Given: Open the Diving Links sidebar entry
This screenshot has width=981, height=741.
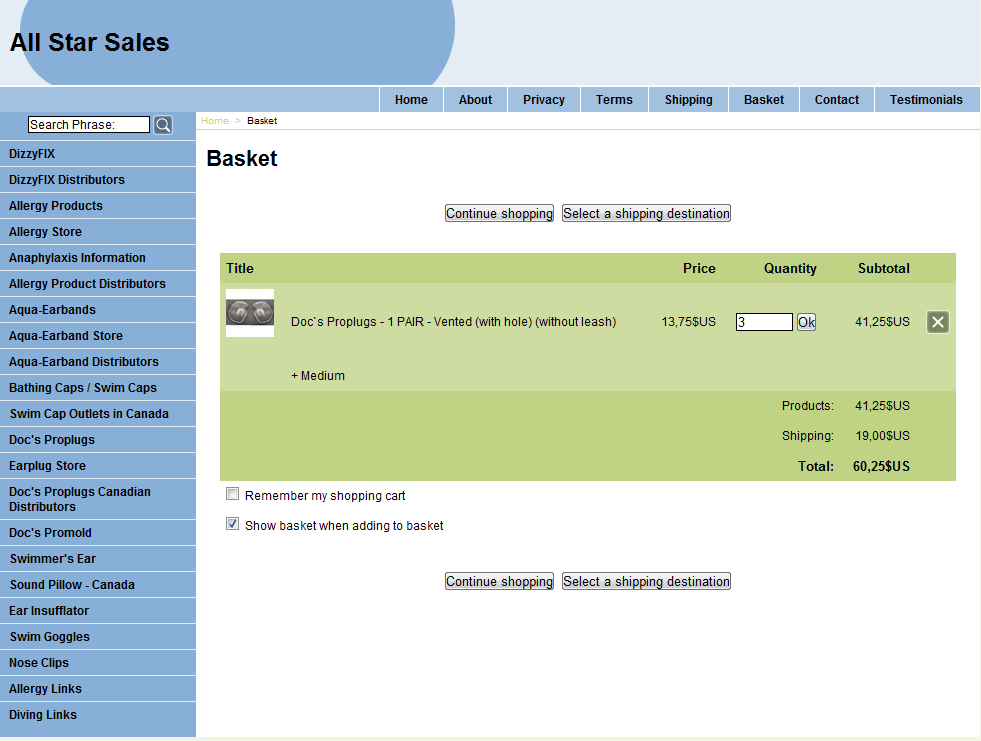Looking at the screenshot, I should 43,715.
